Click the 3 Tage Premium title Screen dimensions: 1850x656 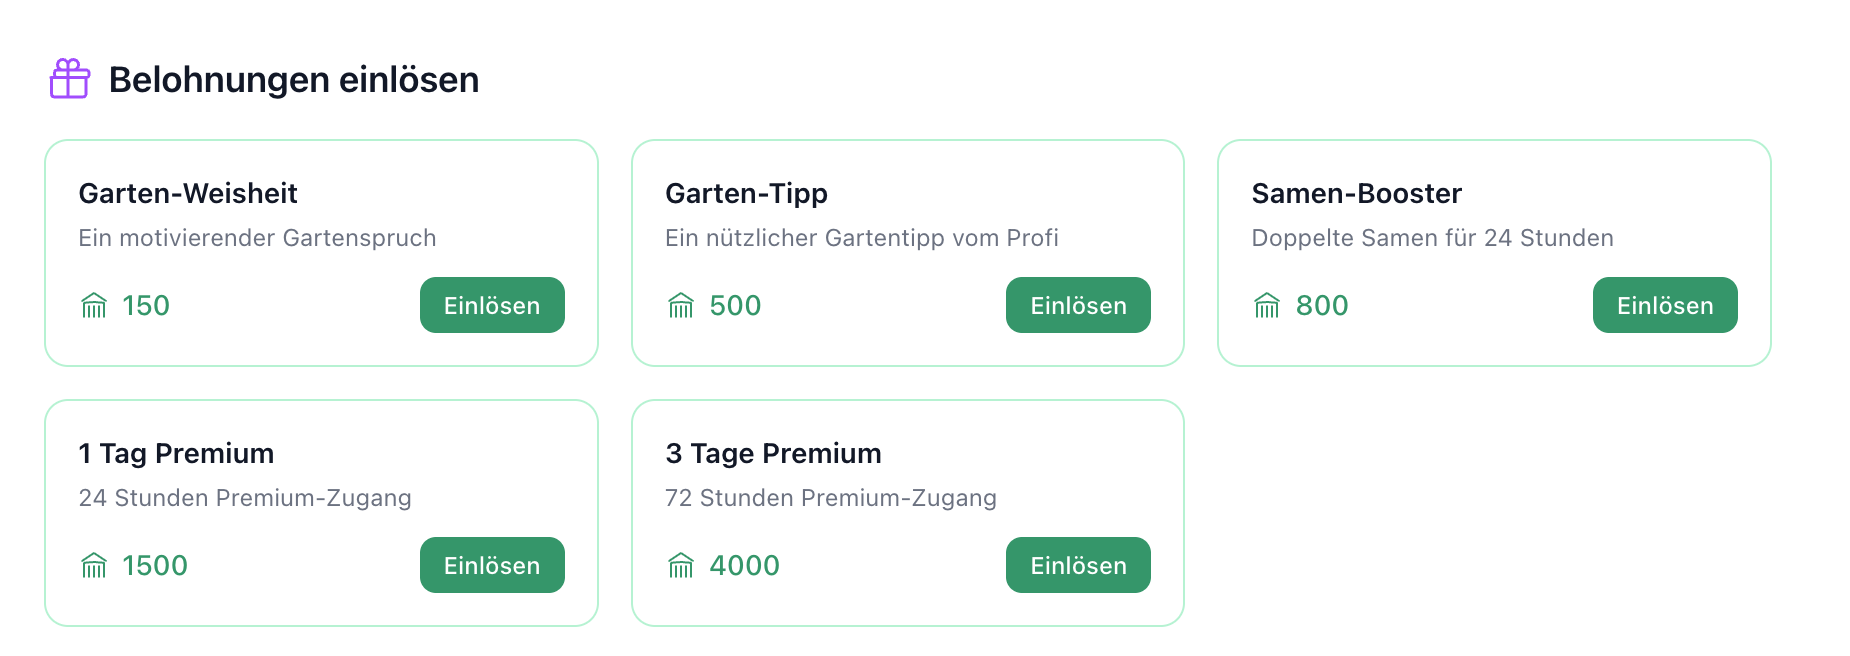773,453
